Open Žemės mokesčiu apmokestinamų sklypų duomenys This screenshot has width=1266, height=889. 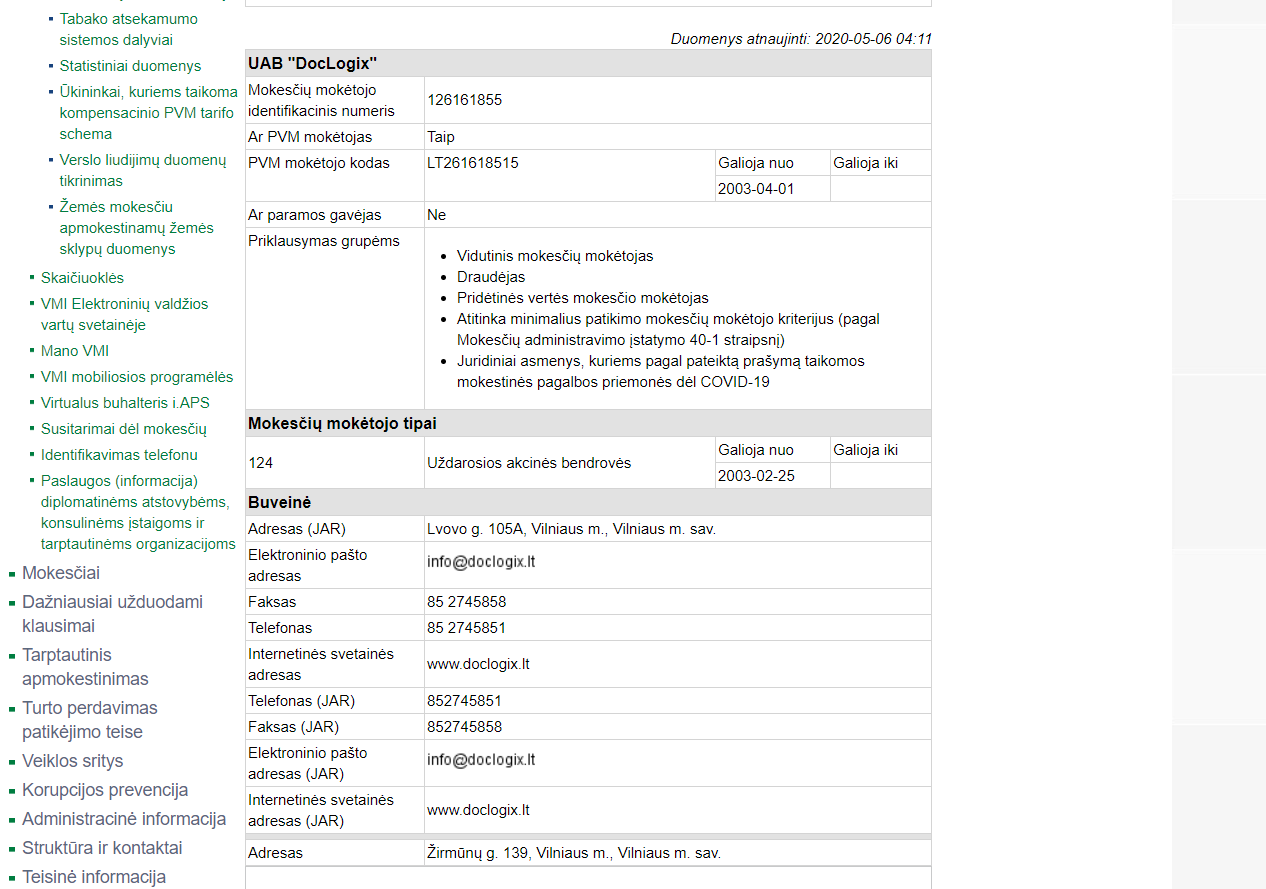136,228
